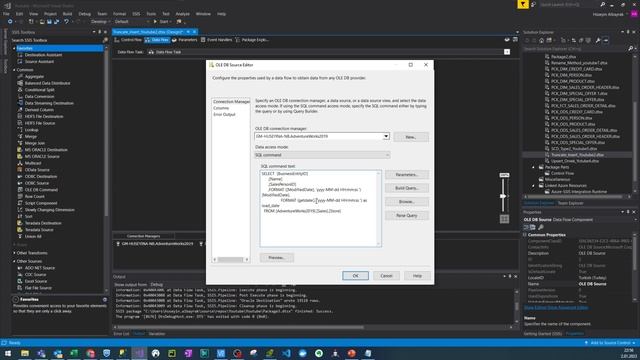Collapse the Favorites toolbox group
640x360 pixels.
point(14,48)
